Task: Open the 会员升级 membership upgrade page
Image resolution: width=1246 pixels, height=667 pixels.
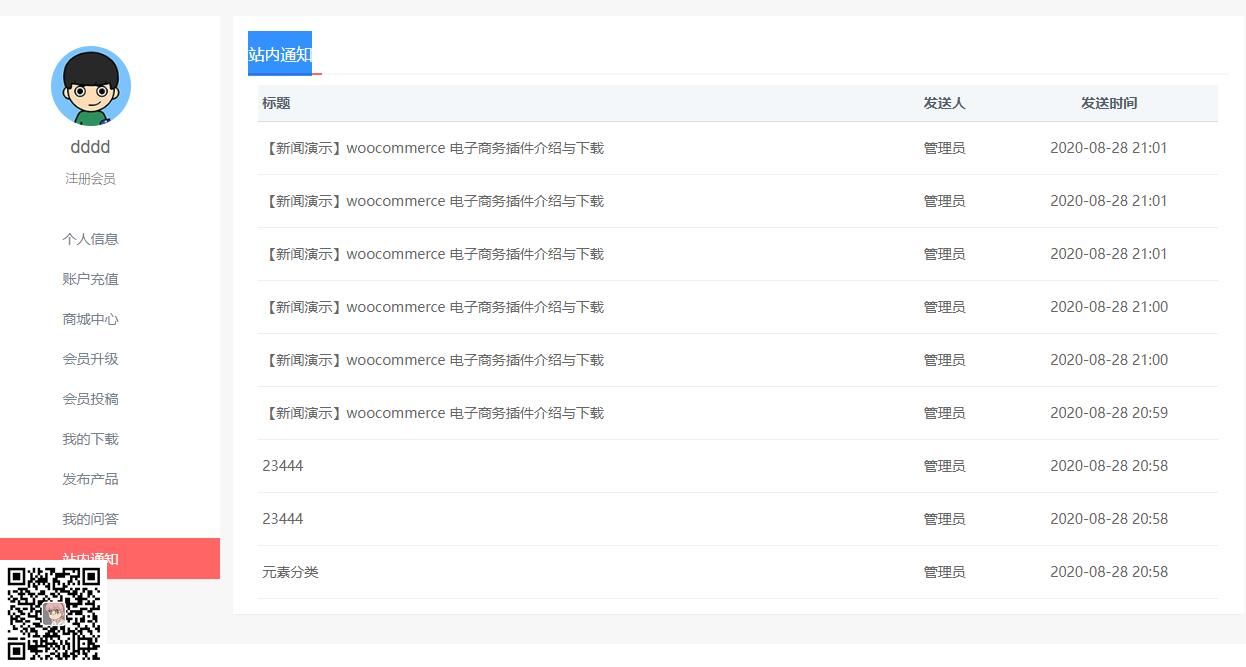Action: (90, 359)
